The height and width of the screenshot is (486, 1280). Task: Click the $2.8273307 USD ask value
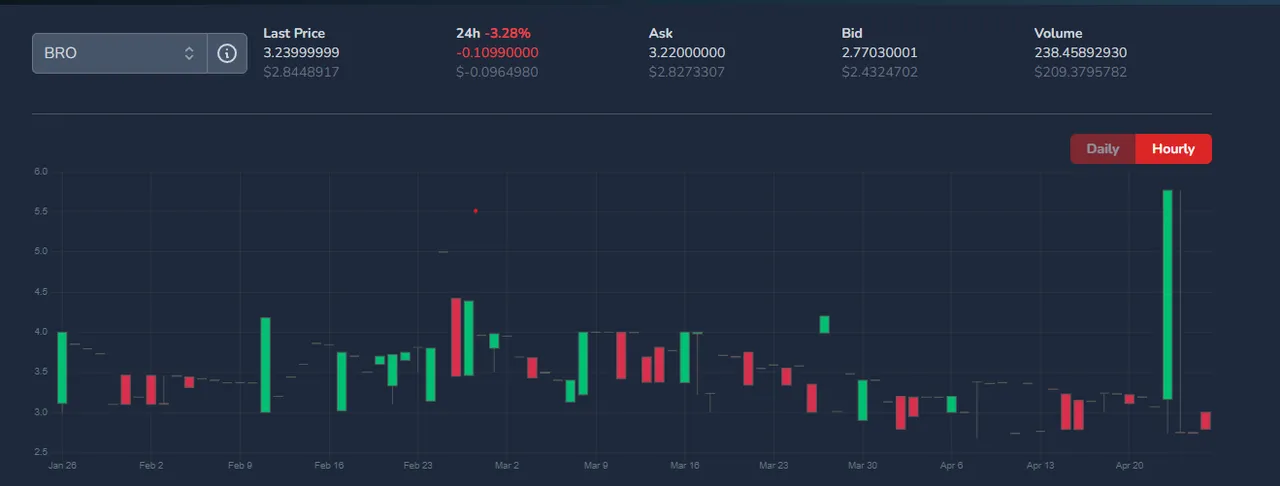point(687,72)
